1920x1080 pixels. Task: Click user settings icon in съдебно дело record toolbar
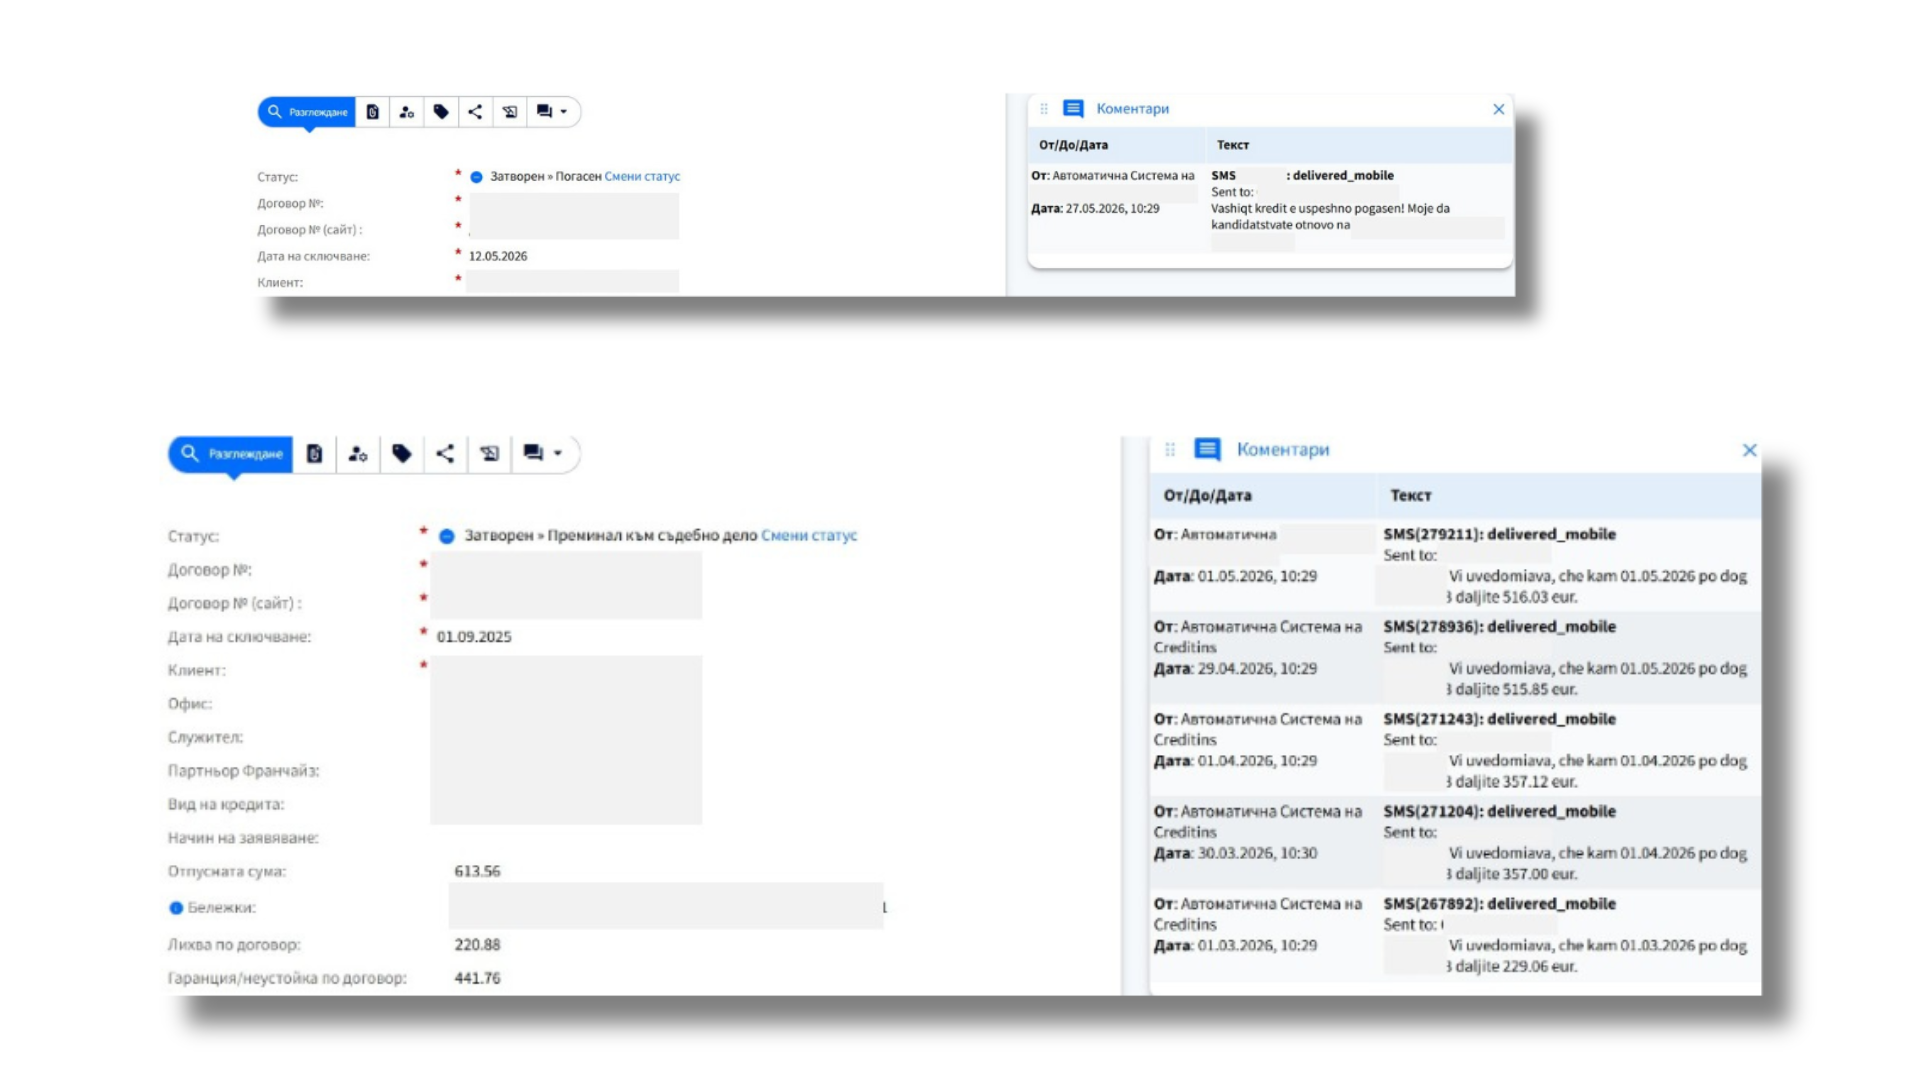point(357,454)
